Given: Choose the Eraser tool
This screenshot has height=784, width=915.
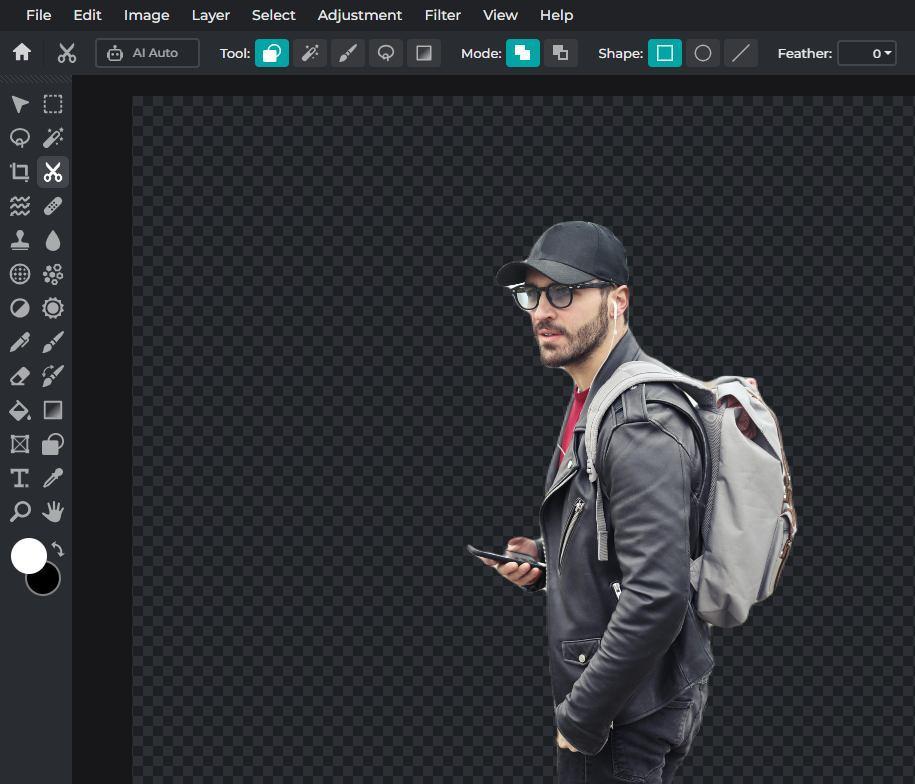Looking at the screenshot, I should coord(19,376).
